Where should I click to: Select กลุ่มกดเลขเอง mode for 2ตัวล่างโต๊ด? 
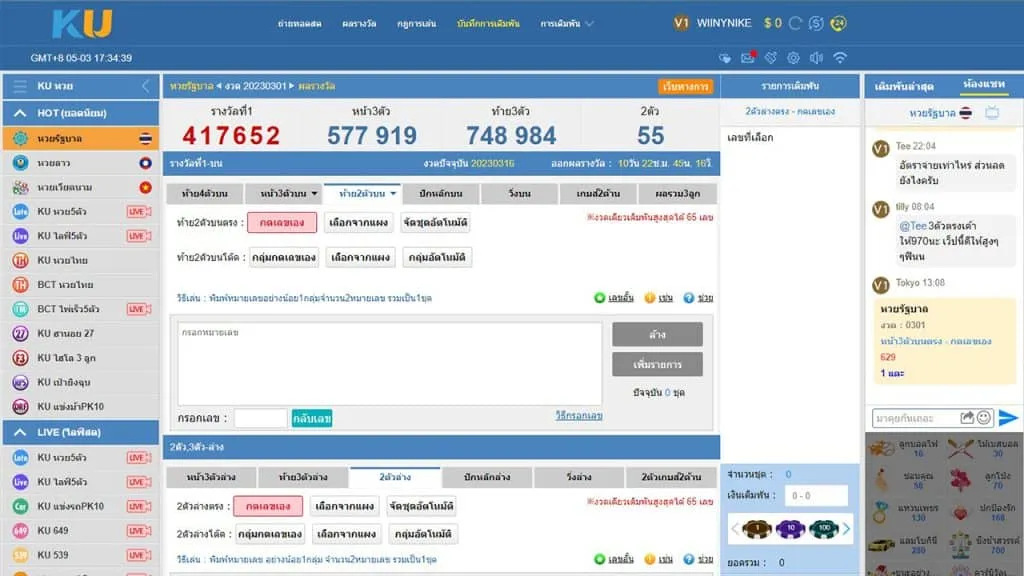270,534
